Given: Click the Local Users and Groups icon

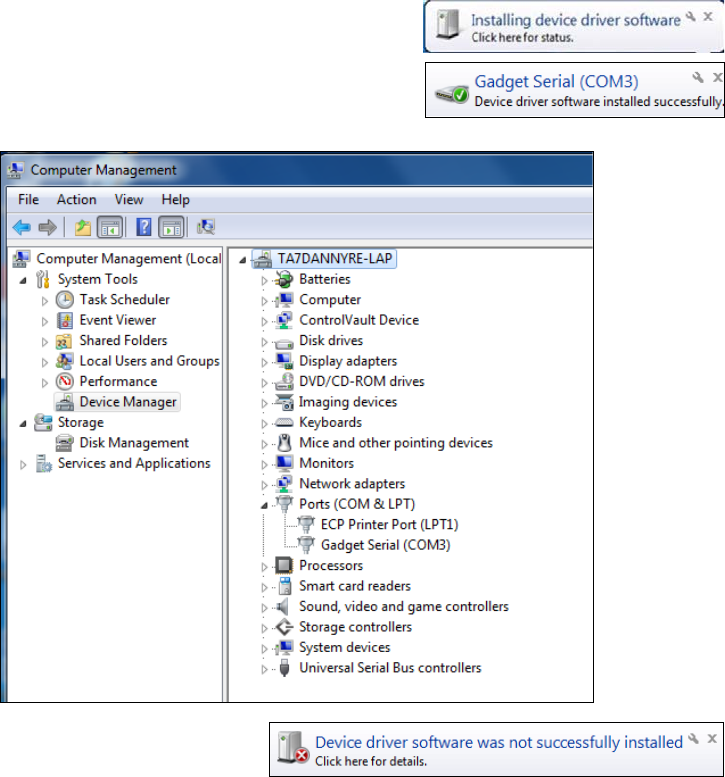Looking at the screenshot, I should tap(64, 361).
